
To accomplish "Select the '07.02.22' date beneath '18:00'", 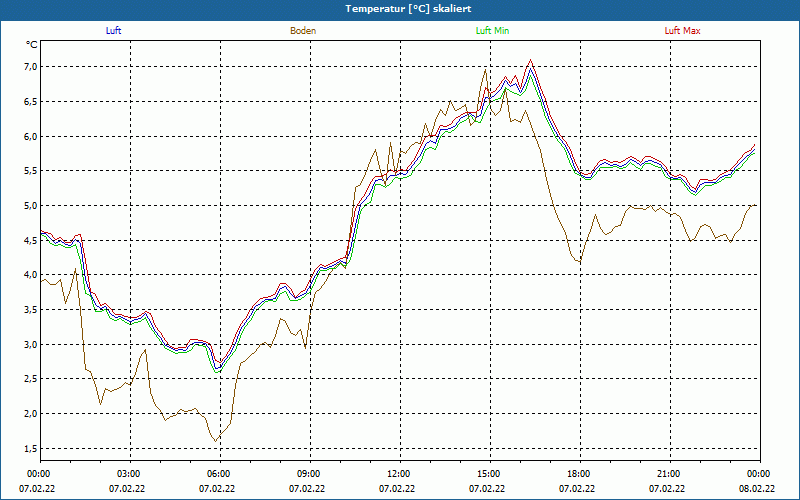I will tap(577, 489).
